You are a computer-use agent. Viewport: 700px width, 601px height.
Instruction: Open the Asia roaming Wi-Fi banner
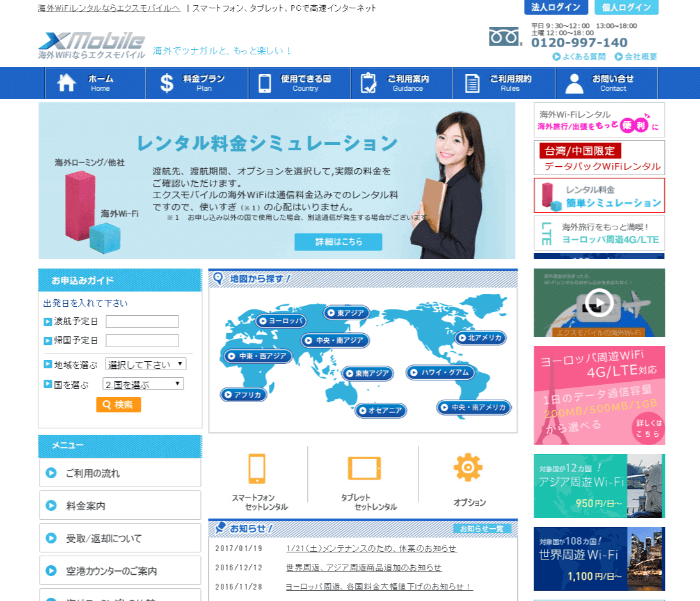click(x=599, y=487)
